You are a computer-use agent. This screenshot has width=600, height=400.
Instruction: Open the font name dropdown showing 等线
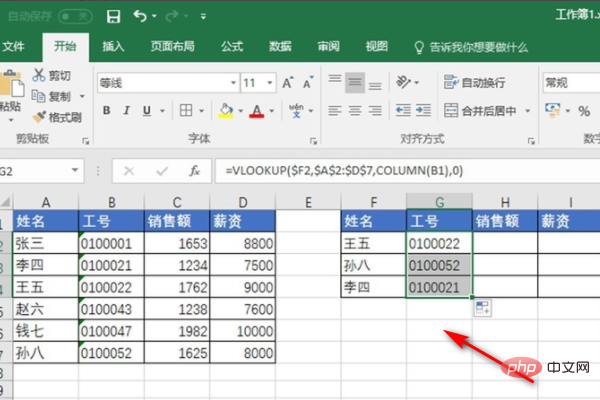point(233,83)
